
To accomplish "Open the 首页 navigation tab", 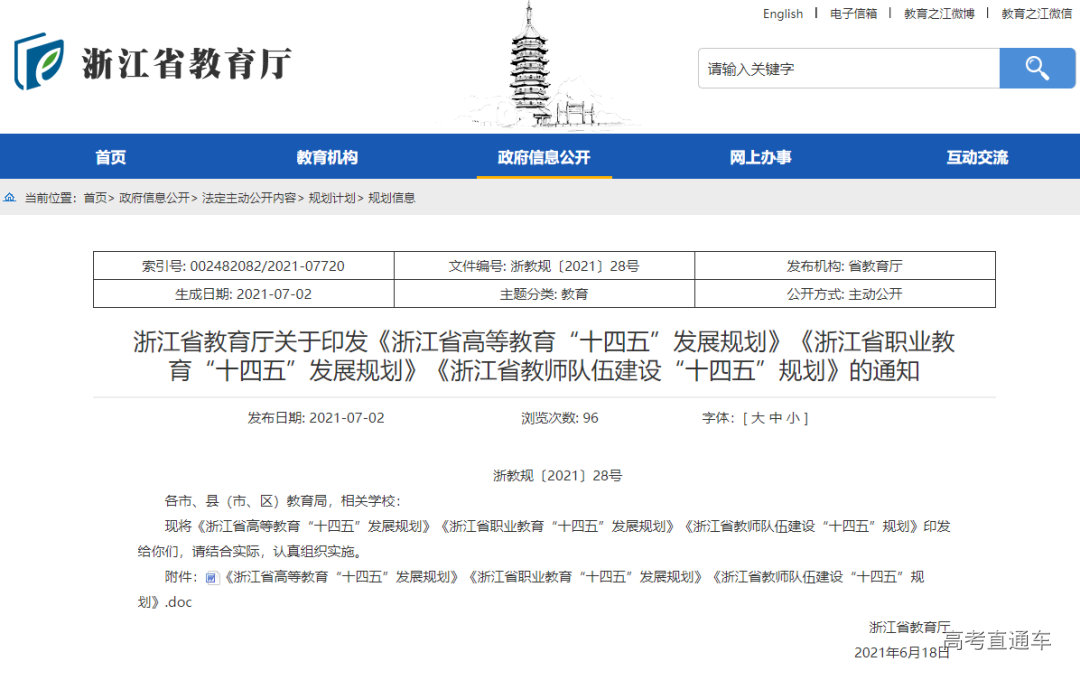I will tap(108, 156).
